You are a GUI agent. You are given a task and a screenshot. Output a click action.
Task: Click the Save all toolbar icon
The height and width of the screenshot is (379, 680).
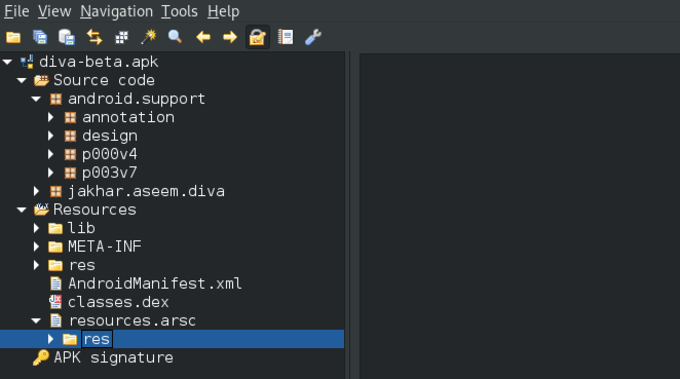[40, 37]
